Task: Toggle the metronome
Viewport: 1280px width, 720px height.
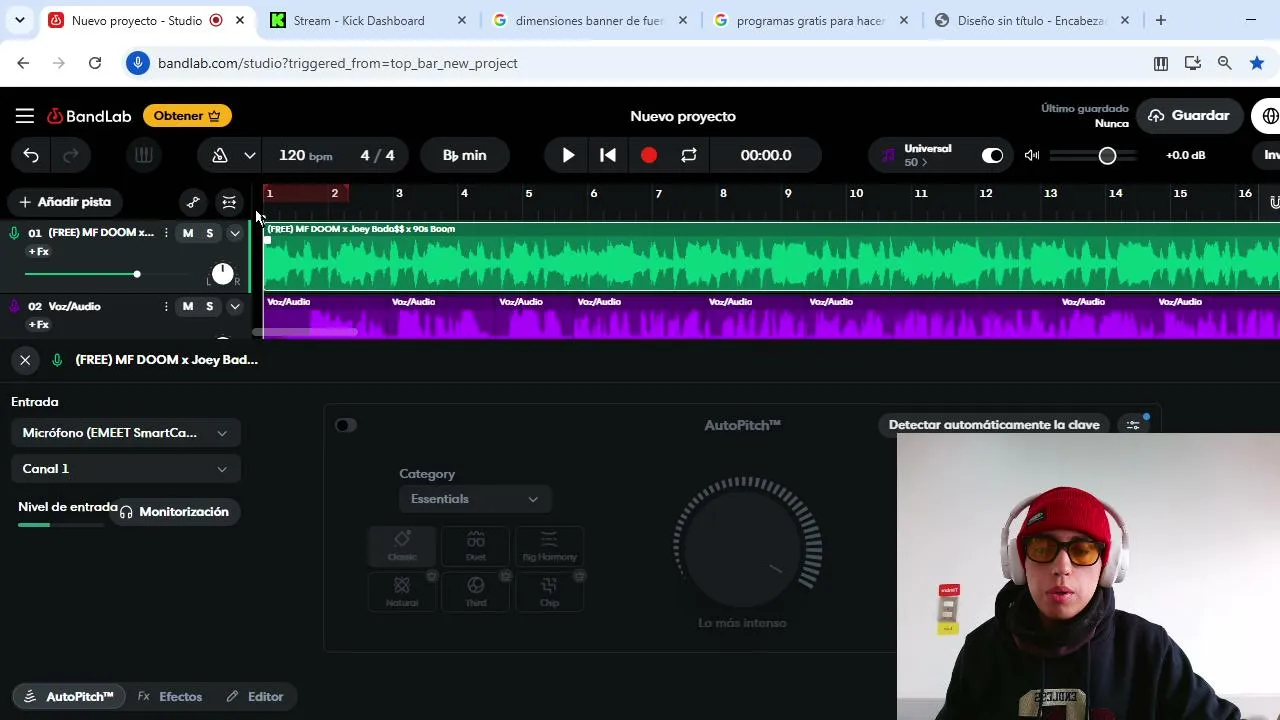Action: click(x=220, y=155)
